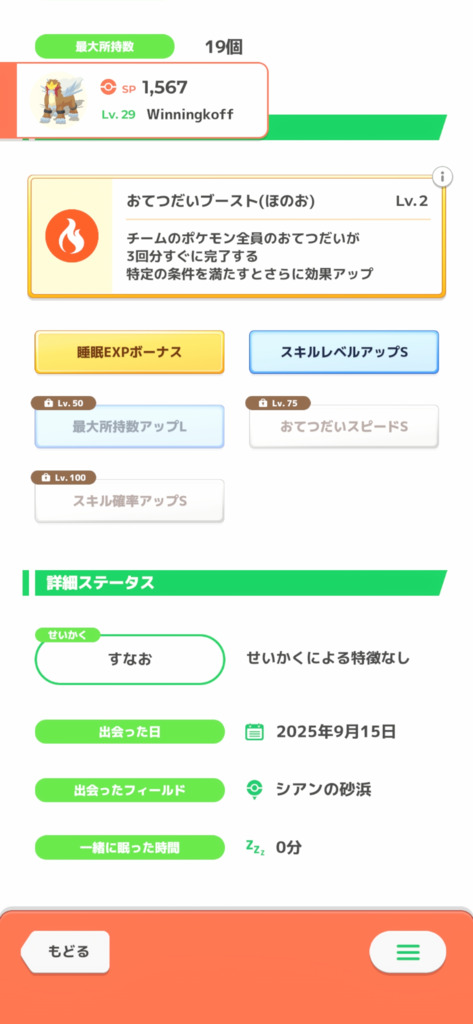Tap the Zzz sleep time icon

pos(255,848)
